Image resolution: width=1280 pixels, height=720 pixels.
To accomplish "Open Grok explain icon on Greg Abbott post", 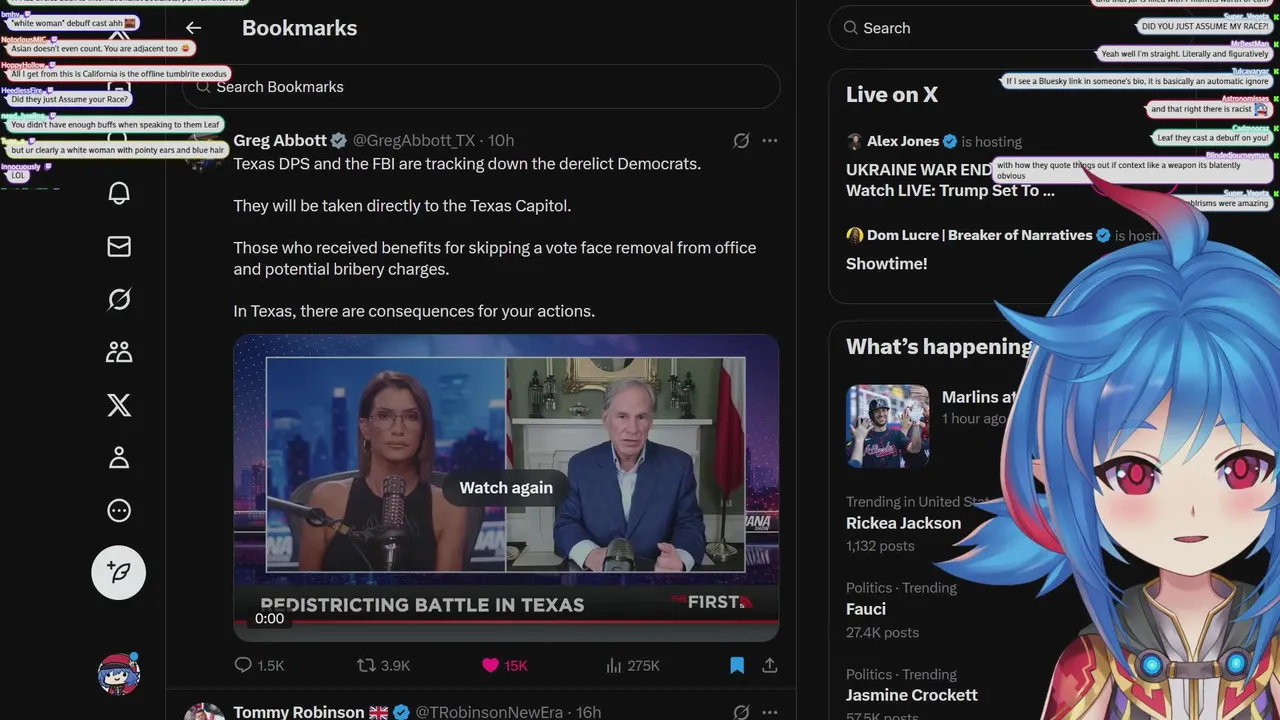I will tap(741, 141).
